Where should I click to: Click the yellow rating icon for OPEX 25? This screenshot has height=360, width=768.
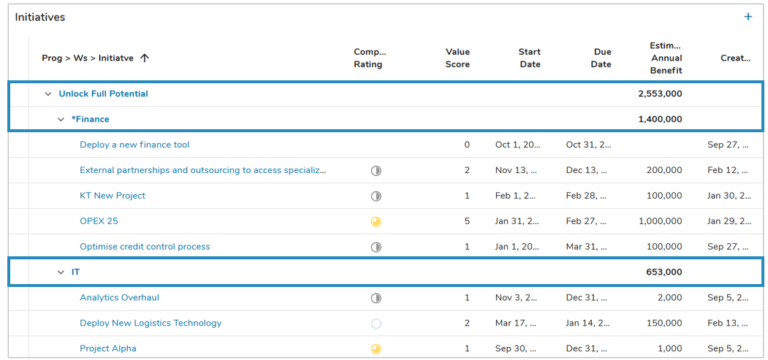click(376, 221)
